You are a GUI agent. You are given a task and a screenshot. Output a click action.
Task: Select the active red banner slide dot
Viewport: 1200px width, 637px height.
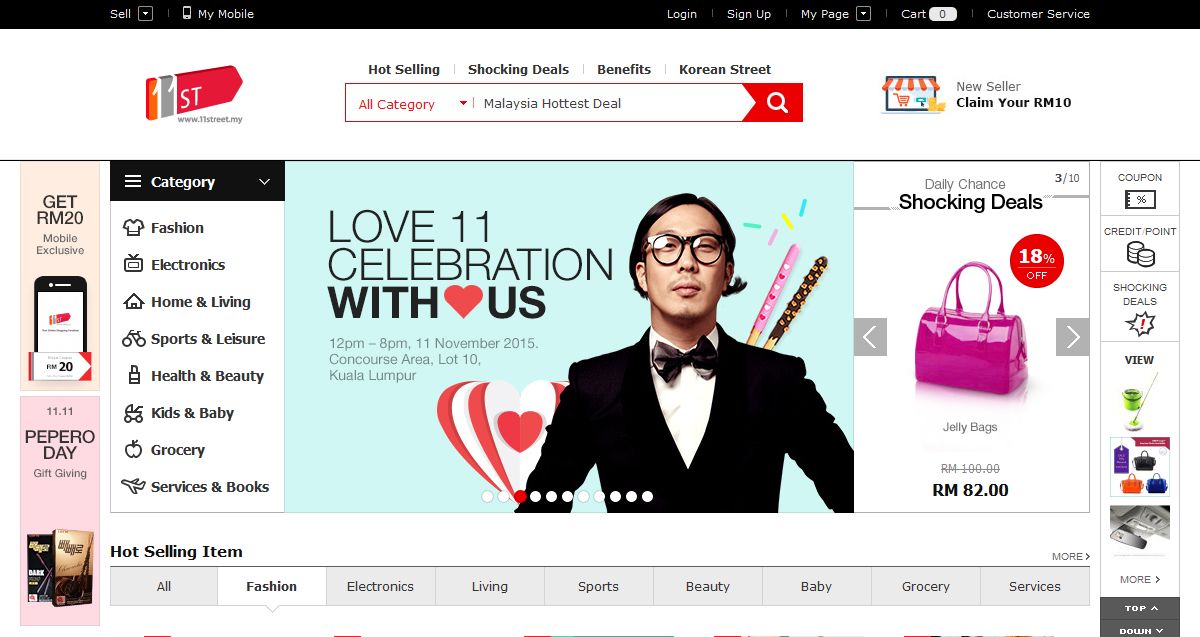[x=519, y=496]
